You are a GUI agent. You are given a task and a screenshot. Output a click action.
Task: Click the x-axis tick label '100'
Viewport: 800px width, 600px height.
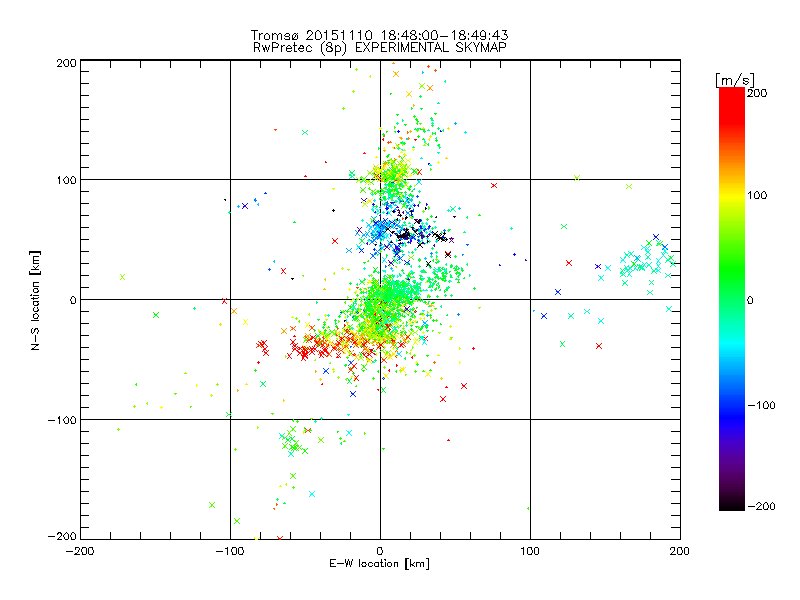click(x=530, y=551)
